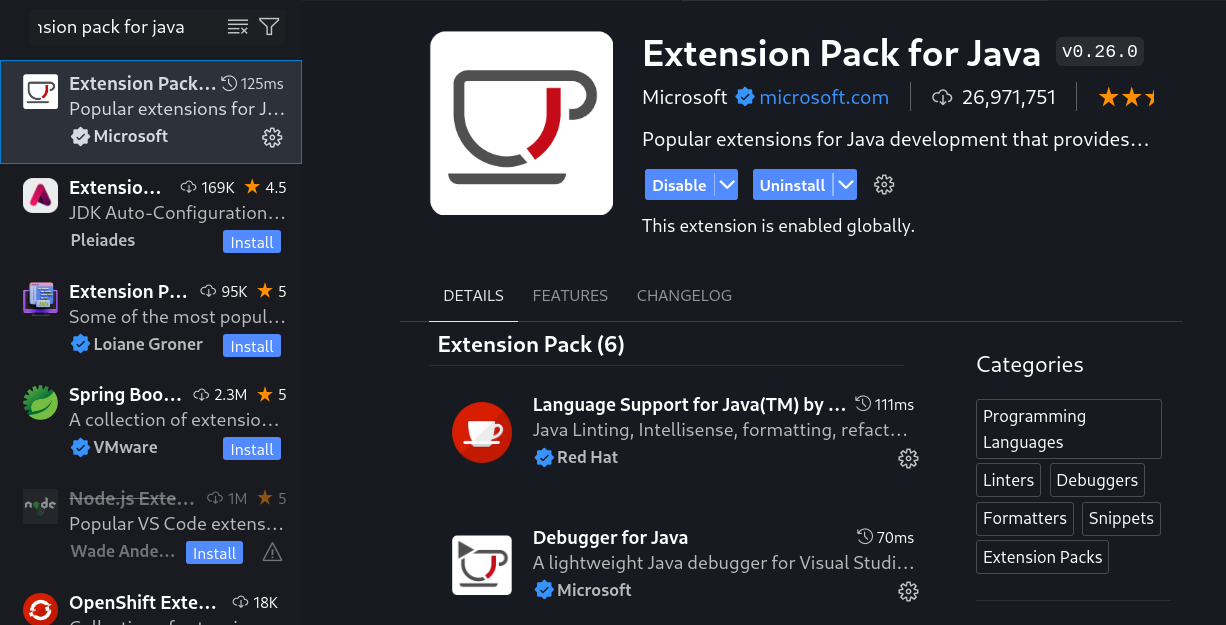Click the Spring Boot extension leaf icon
The height and width of the screenshot is (625, 1226).
[x=40, y=403]
